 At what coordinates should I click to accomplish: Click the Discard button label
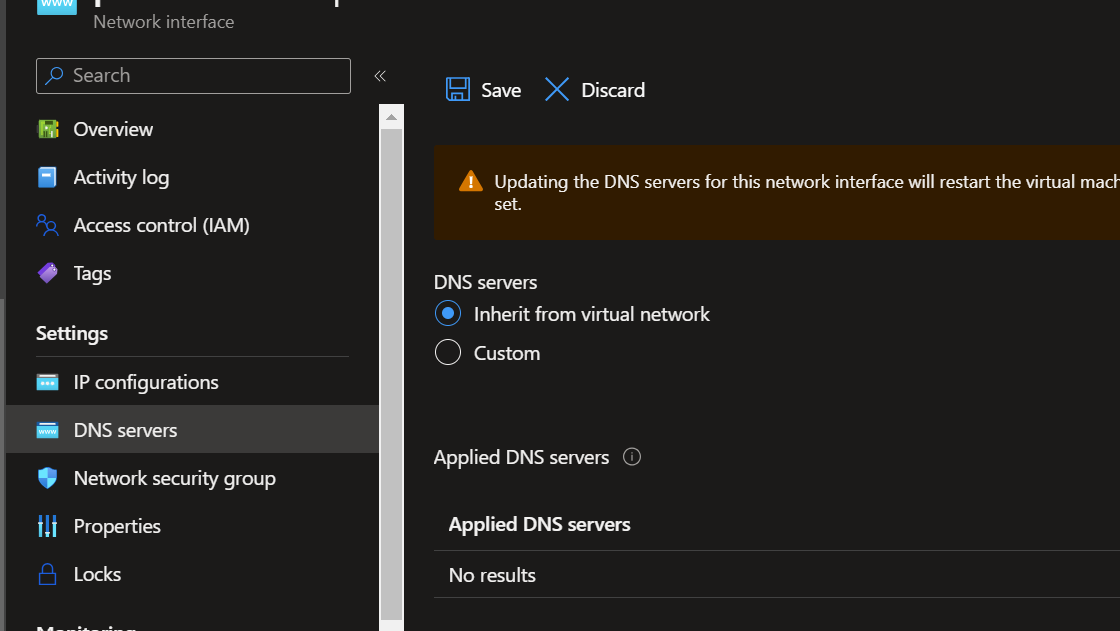pyautogui.click(x=613, y=90)
